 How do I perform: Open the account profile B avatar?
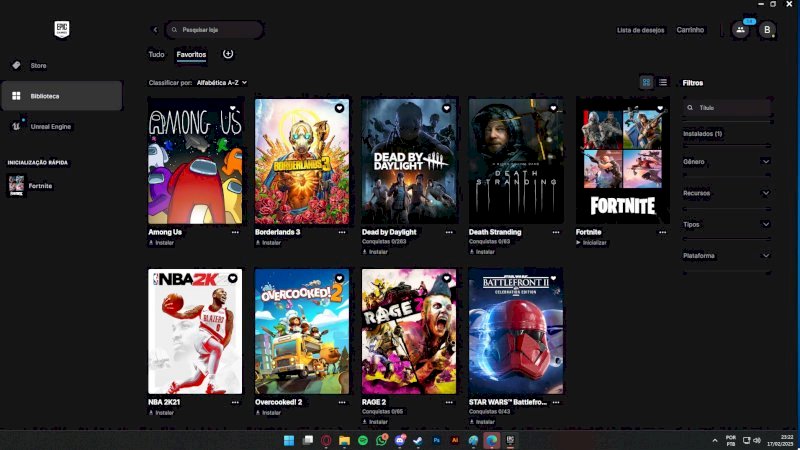pyautogui.click(x=767, y=30)
